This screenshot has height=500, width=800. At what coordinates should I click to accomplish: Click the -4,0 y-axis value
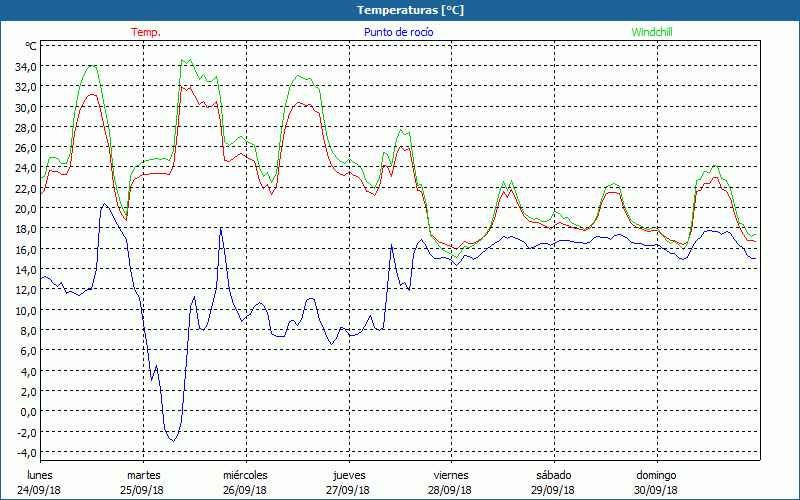pyautogui.click(x=27, y=452)
